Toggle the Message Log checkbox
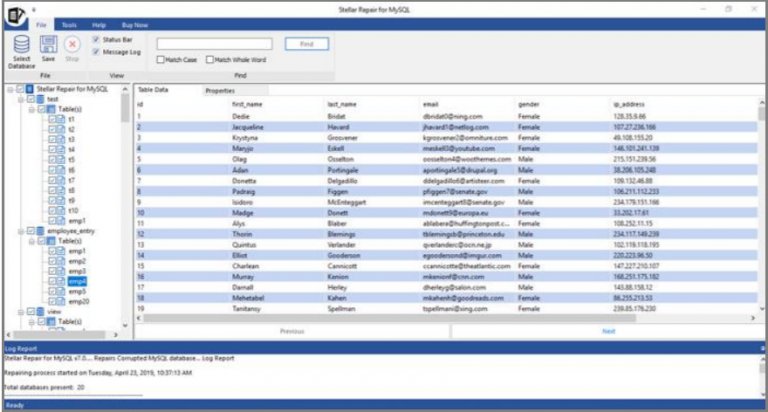The height and width of the screenshot is (412, 768). (96, 51)
